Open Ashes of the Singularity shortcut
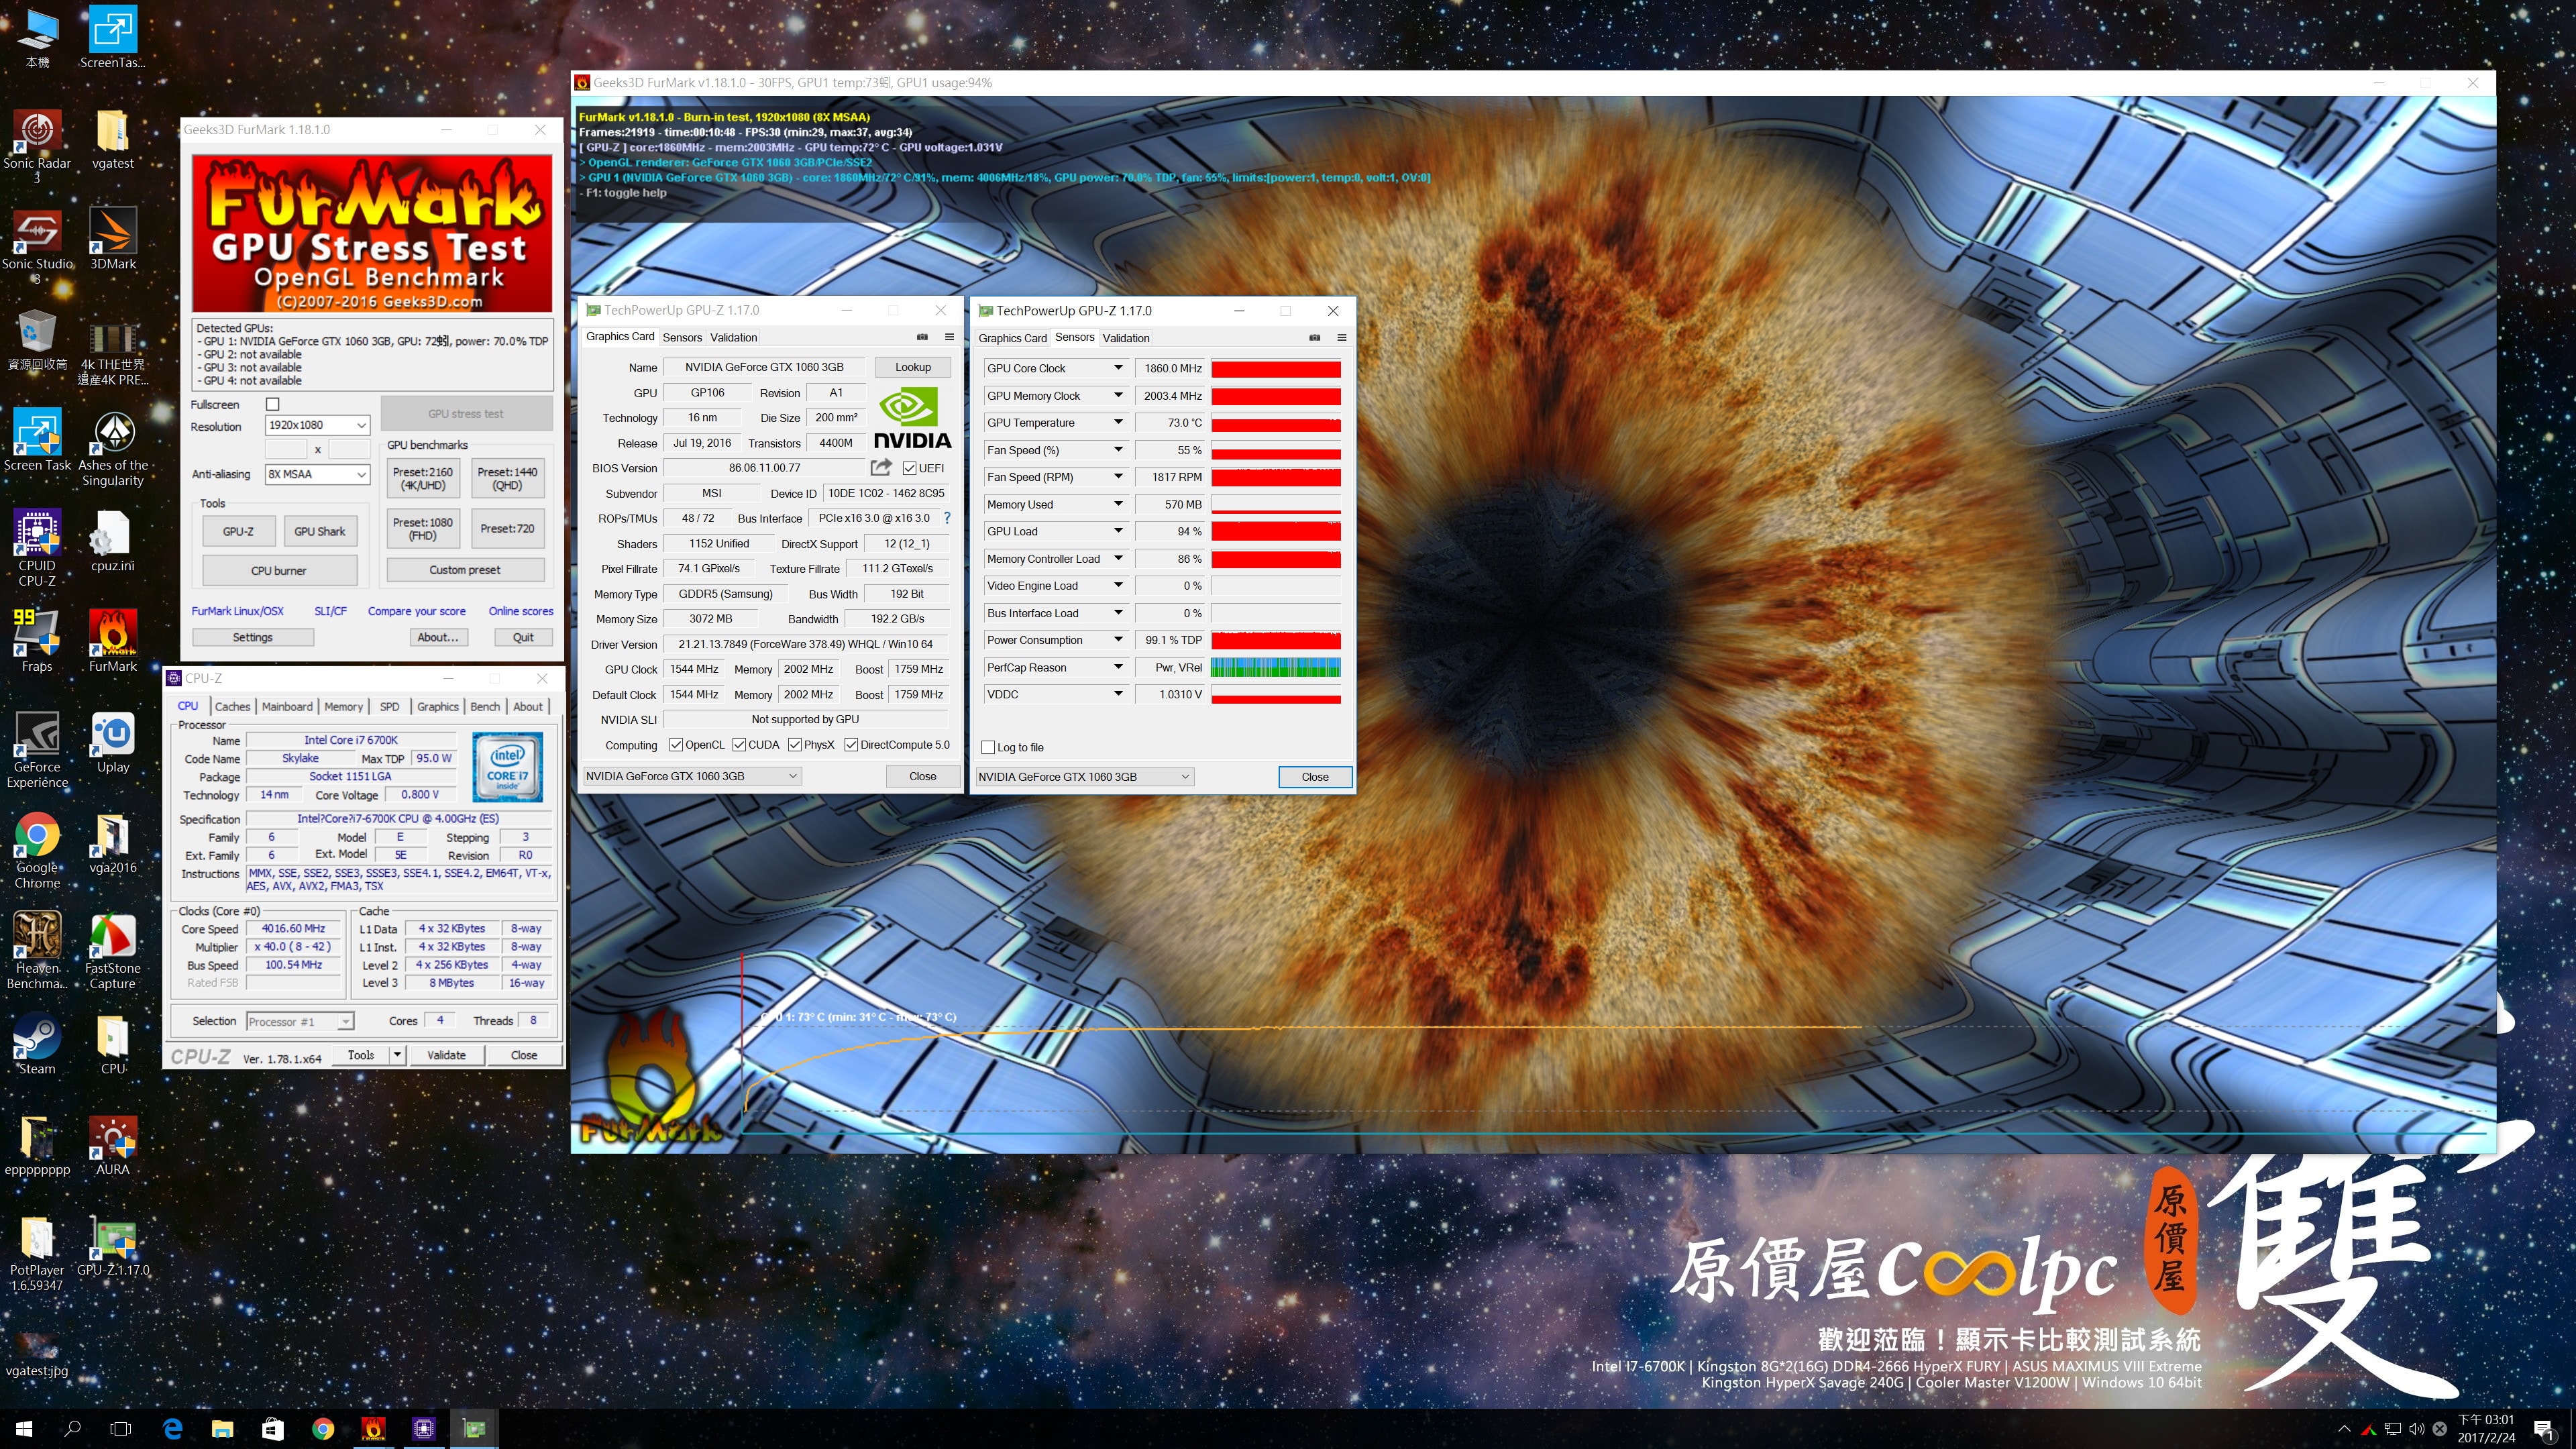Image resolution: width=2576 pixels, height=1449 pixels. click(x=113, y=448)
